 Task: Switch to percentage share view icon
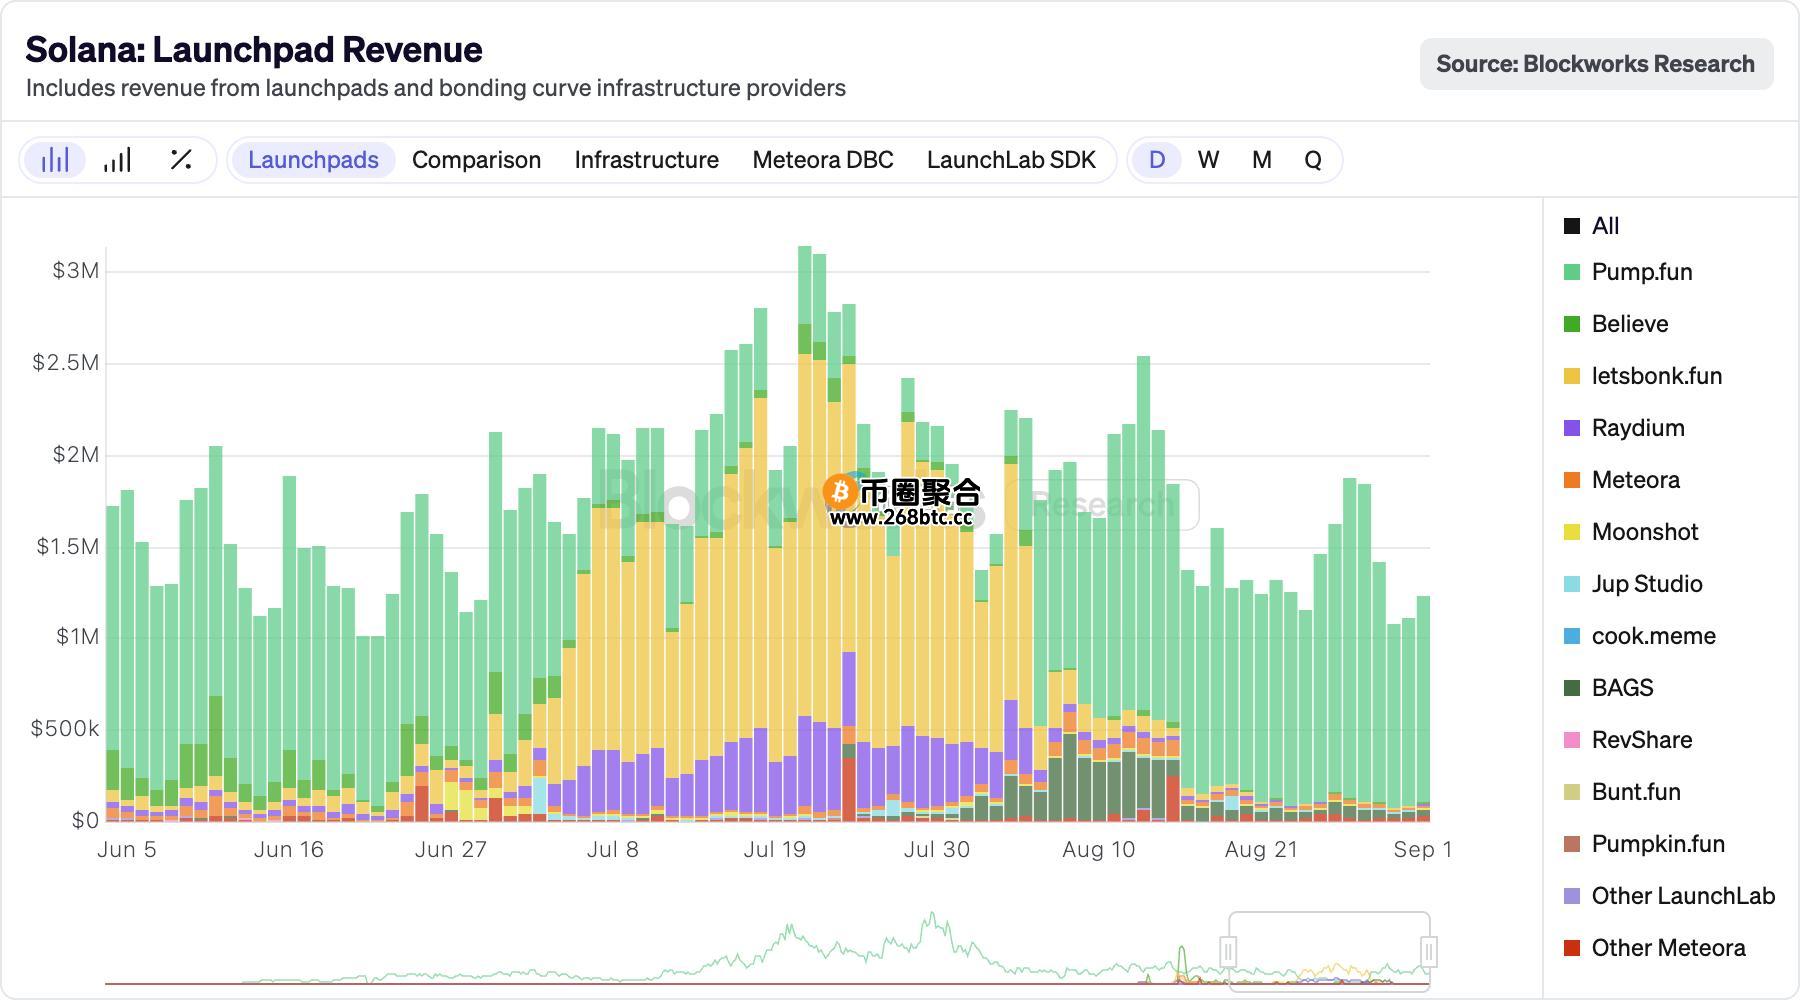[x=181, y=160]
